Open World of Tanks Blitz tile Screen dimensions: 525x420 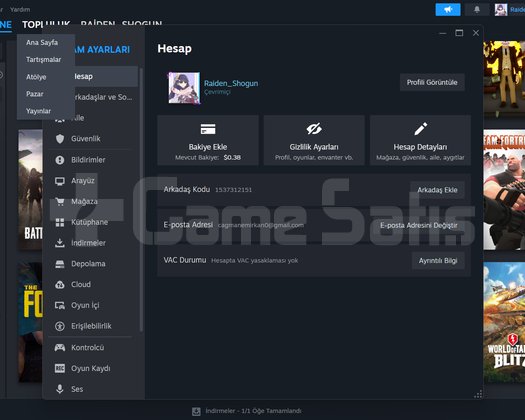click(504, 323)
